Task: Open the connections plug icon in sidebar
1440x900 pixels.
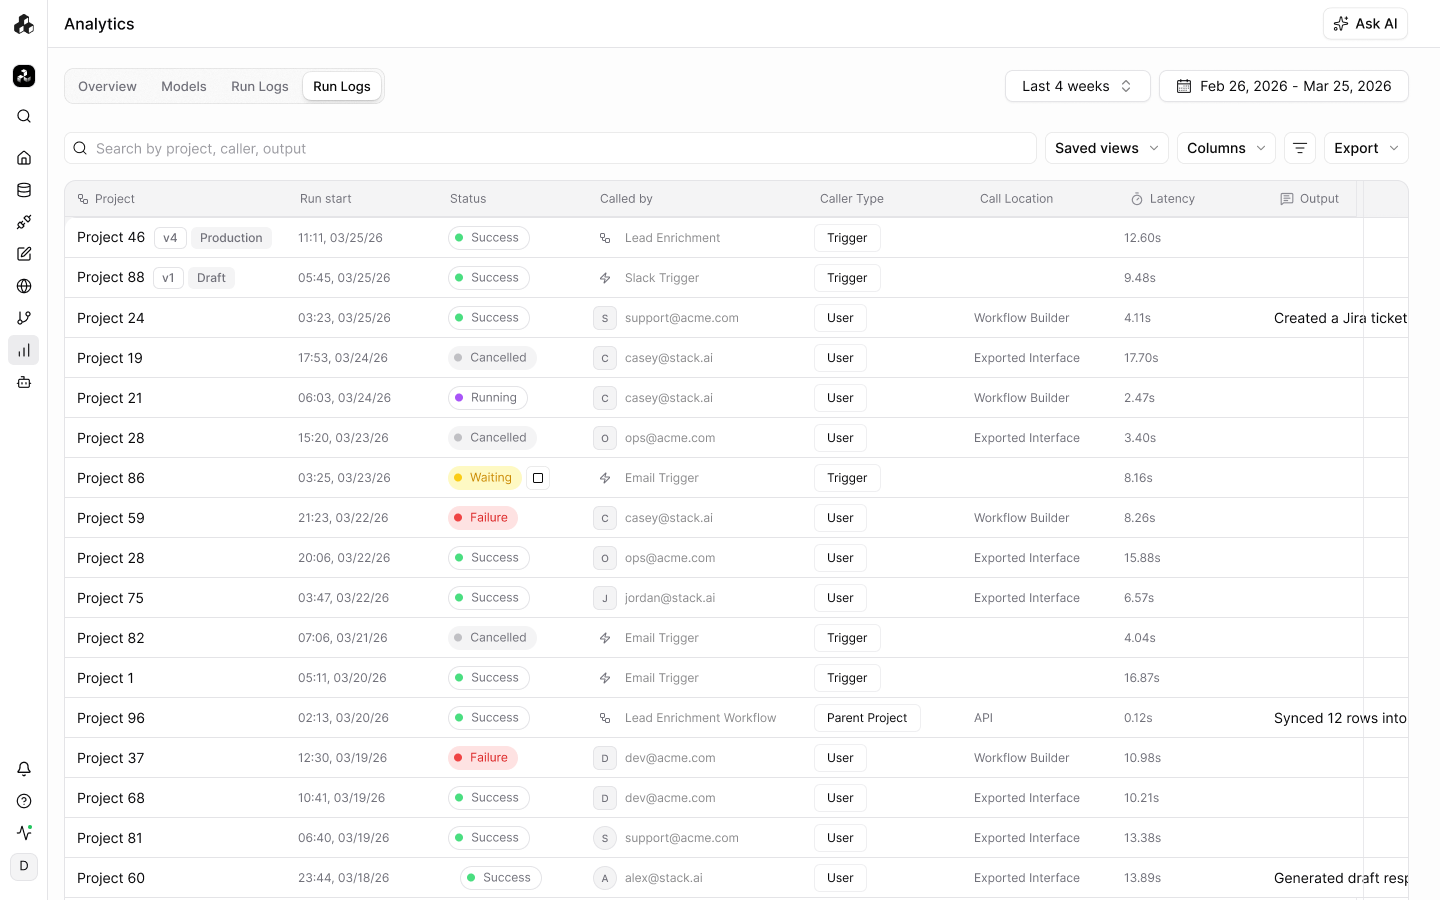Action: [x=24, y=222]
